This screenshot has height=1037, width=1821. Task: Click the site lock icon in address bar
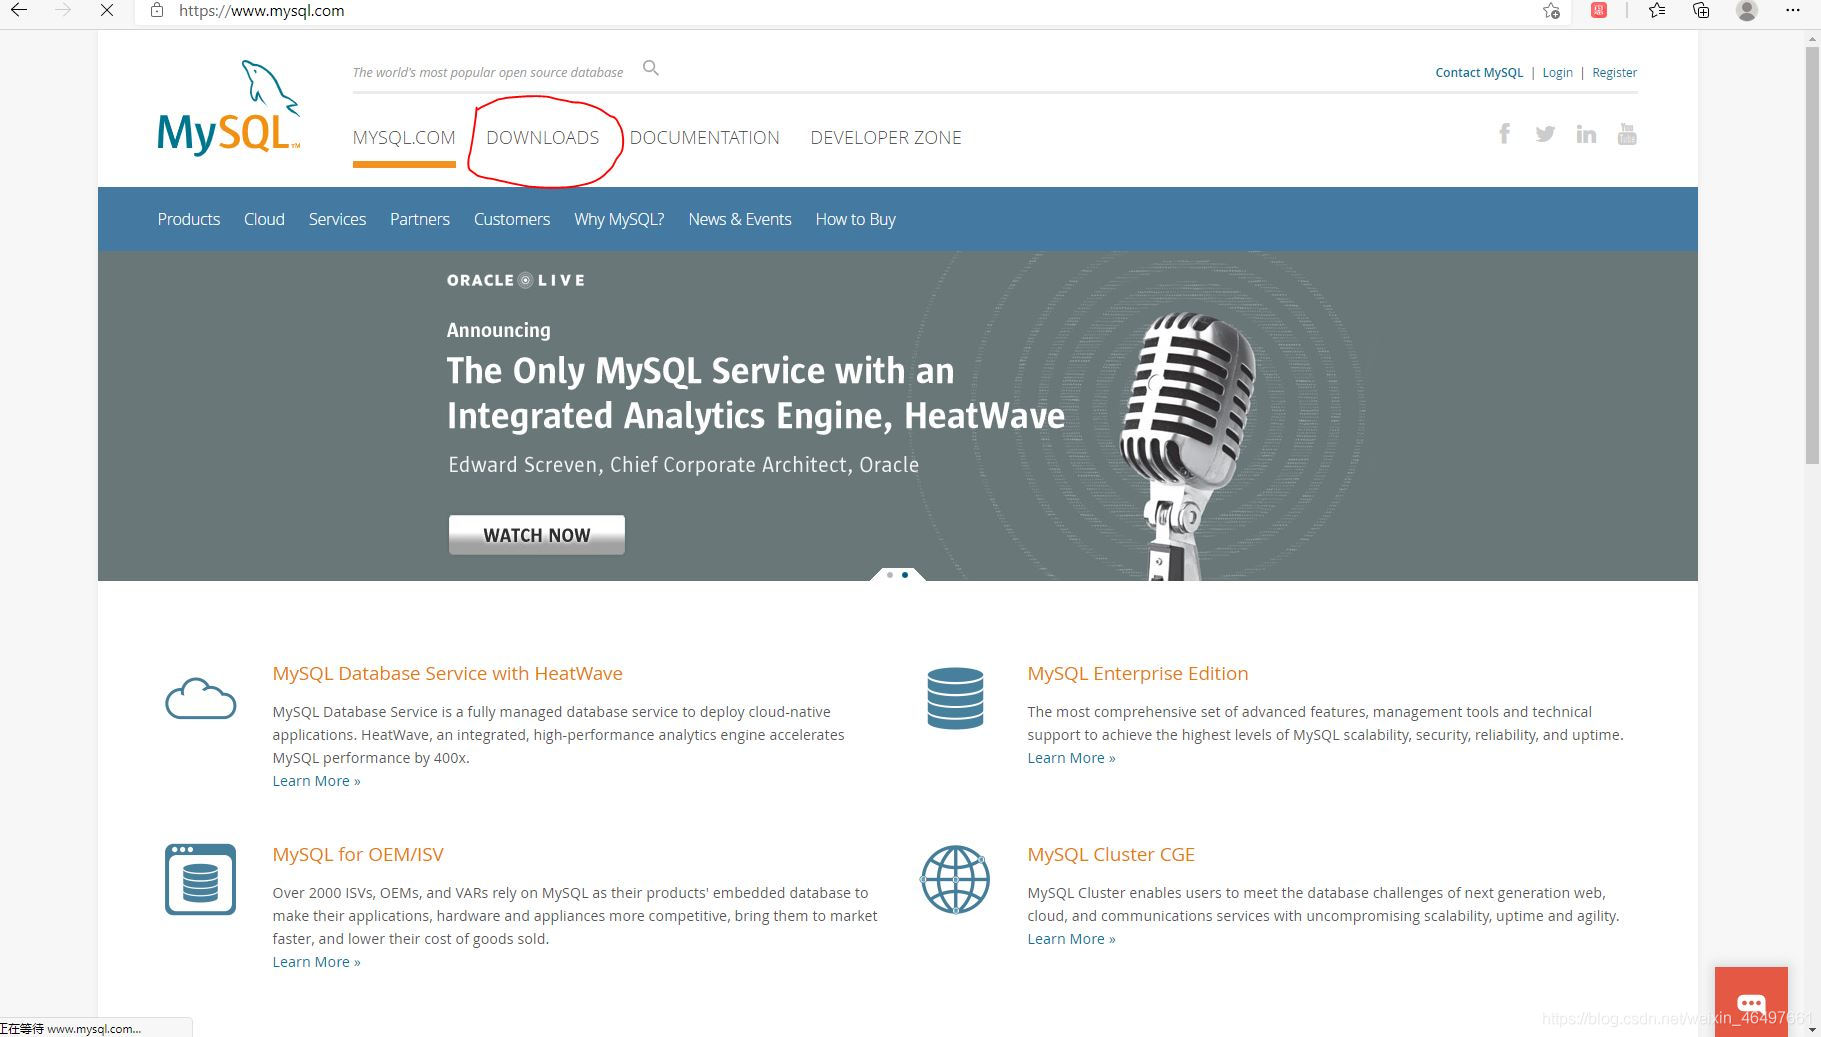pyautogui.click(x=156, y=11)
